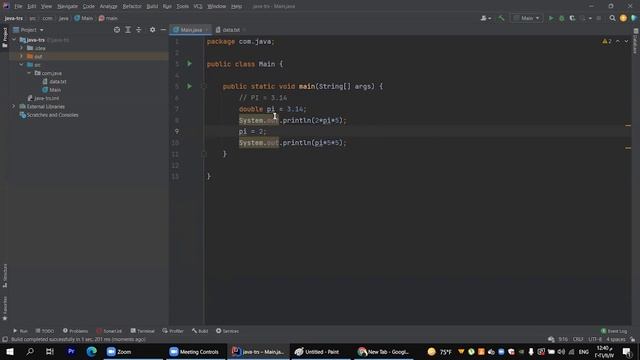Switch to the Main.java editor tab
This screenshot has height=360, width=640.
(x=190, y=30)
